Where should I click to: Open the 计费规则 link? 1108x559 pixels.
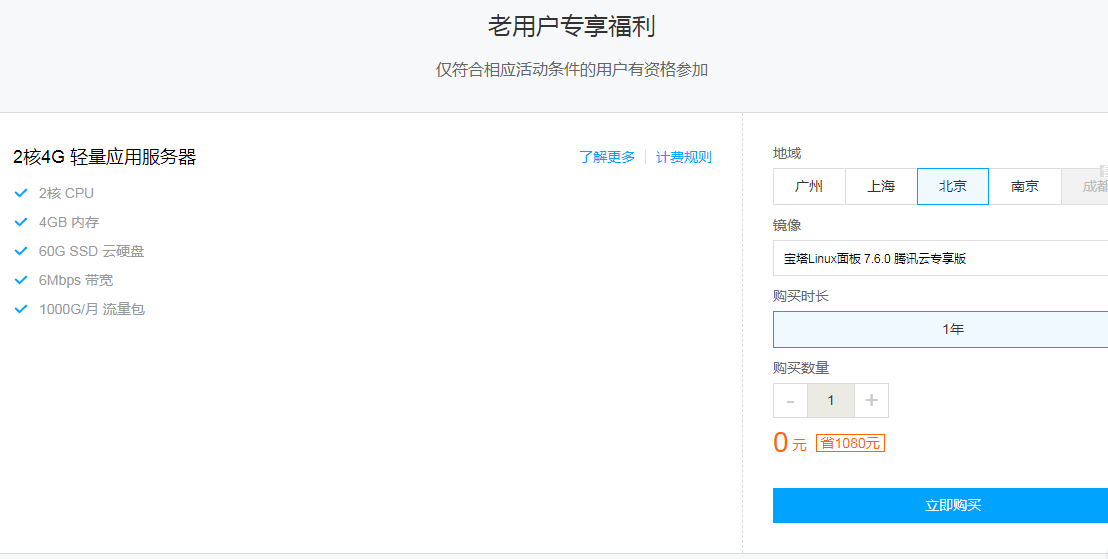click(x=684, y=157)
